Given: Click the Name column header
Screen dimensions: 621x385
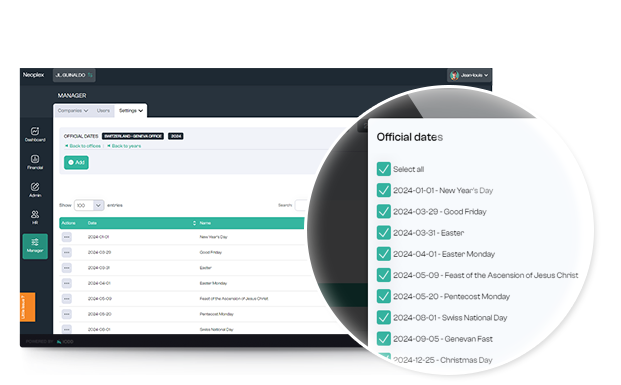Looking at the screenshot, I should (205, 223).
